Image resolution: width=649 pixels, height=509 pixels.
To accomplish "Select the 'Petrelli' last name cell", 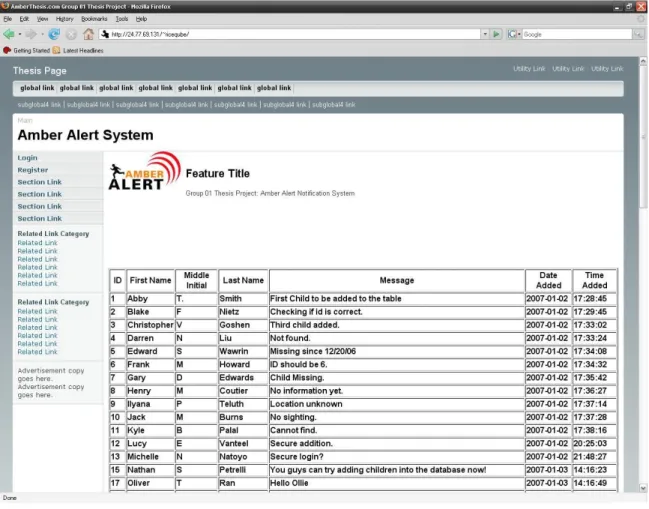I will [243, 470].
